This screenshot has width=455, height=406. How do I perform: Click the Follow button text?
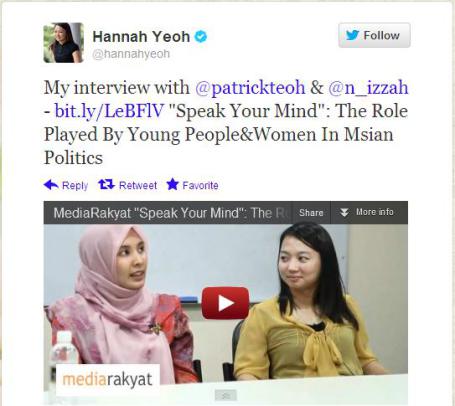381,35
